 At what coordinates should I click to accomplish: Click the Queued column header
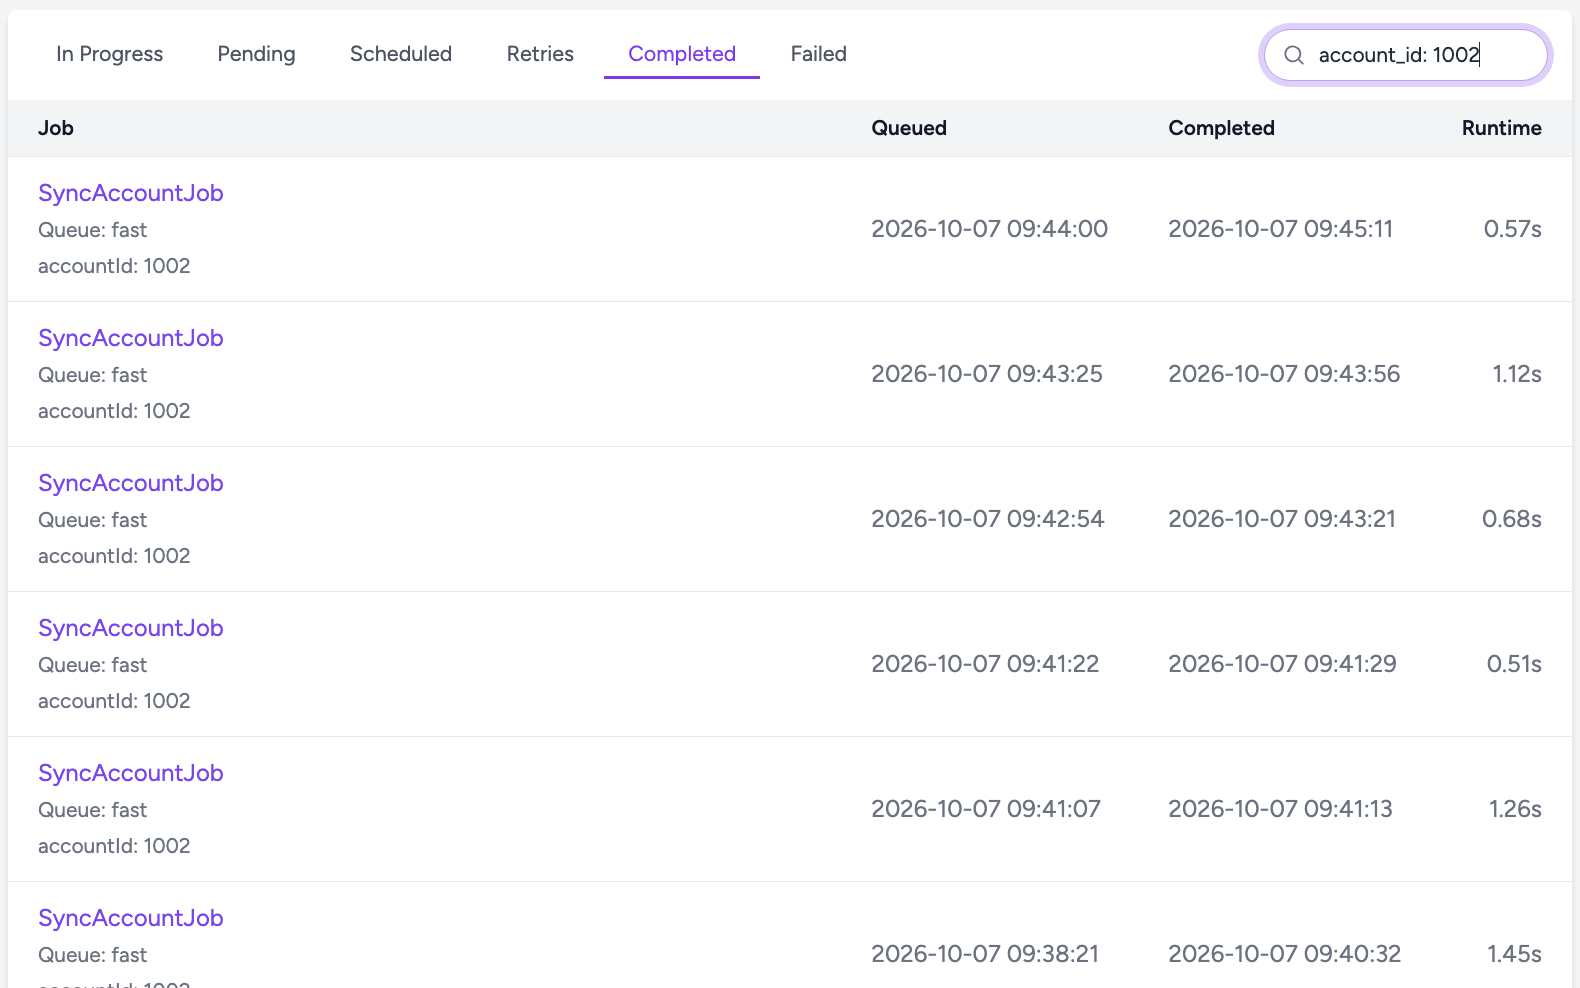click(909, 128)
